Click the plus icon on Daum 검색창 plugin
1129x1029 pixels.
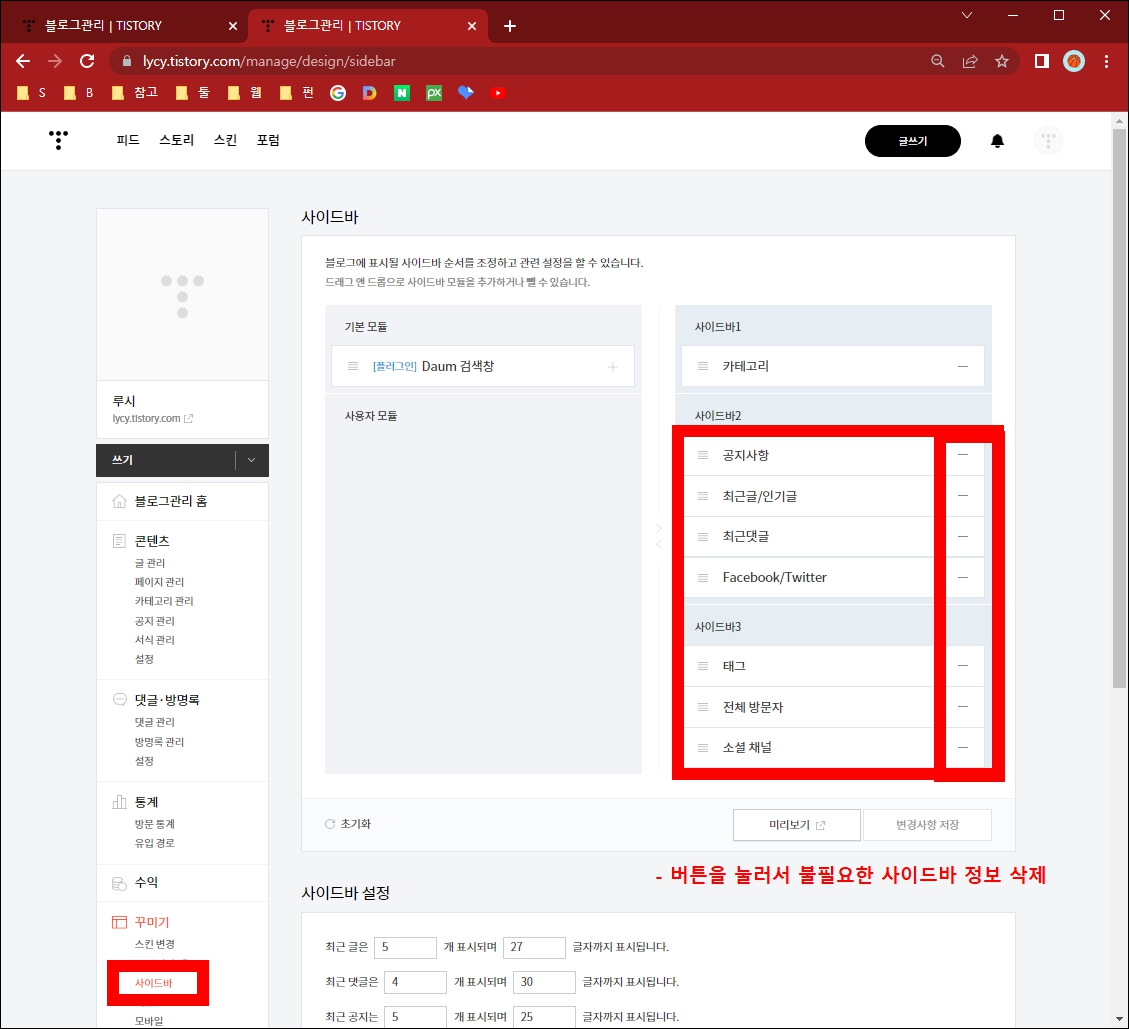(x=612, y=366)
